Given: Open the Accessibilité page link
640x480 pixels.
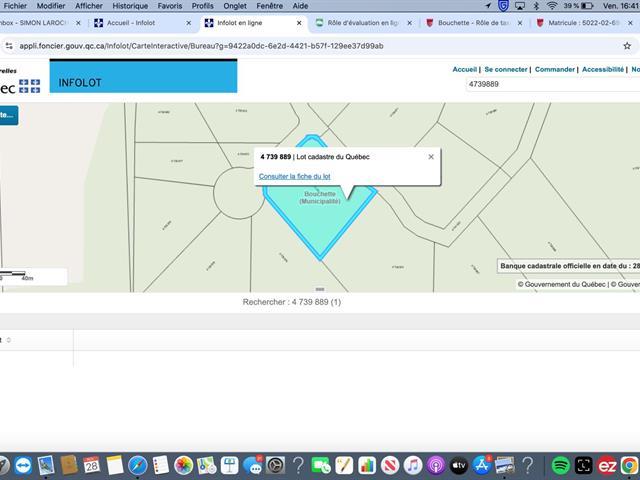Looking at the screenshot, I should click(603, 70).
